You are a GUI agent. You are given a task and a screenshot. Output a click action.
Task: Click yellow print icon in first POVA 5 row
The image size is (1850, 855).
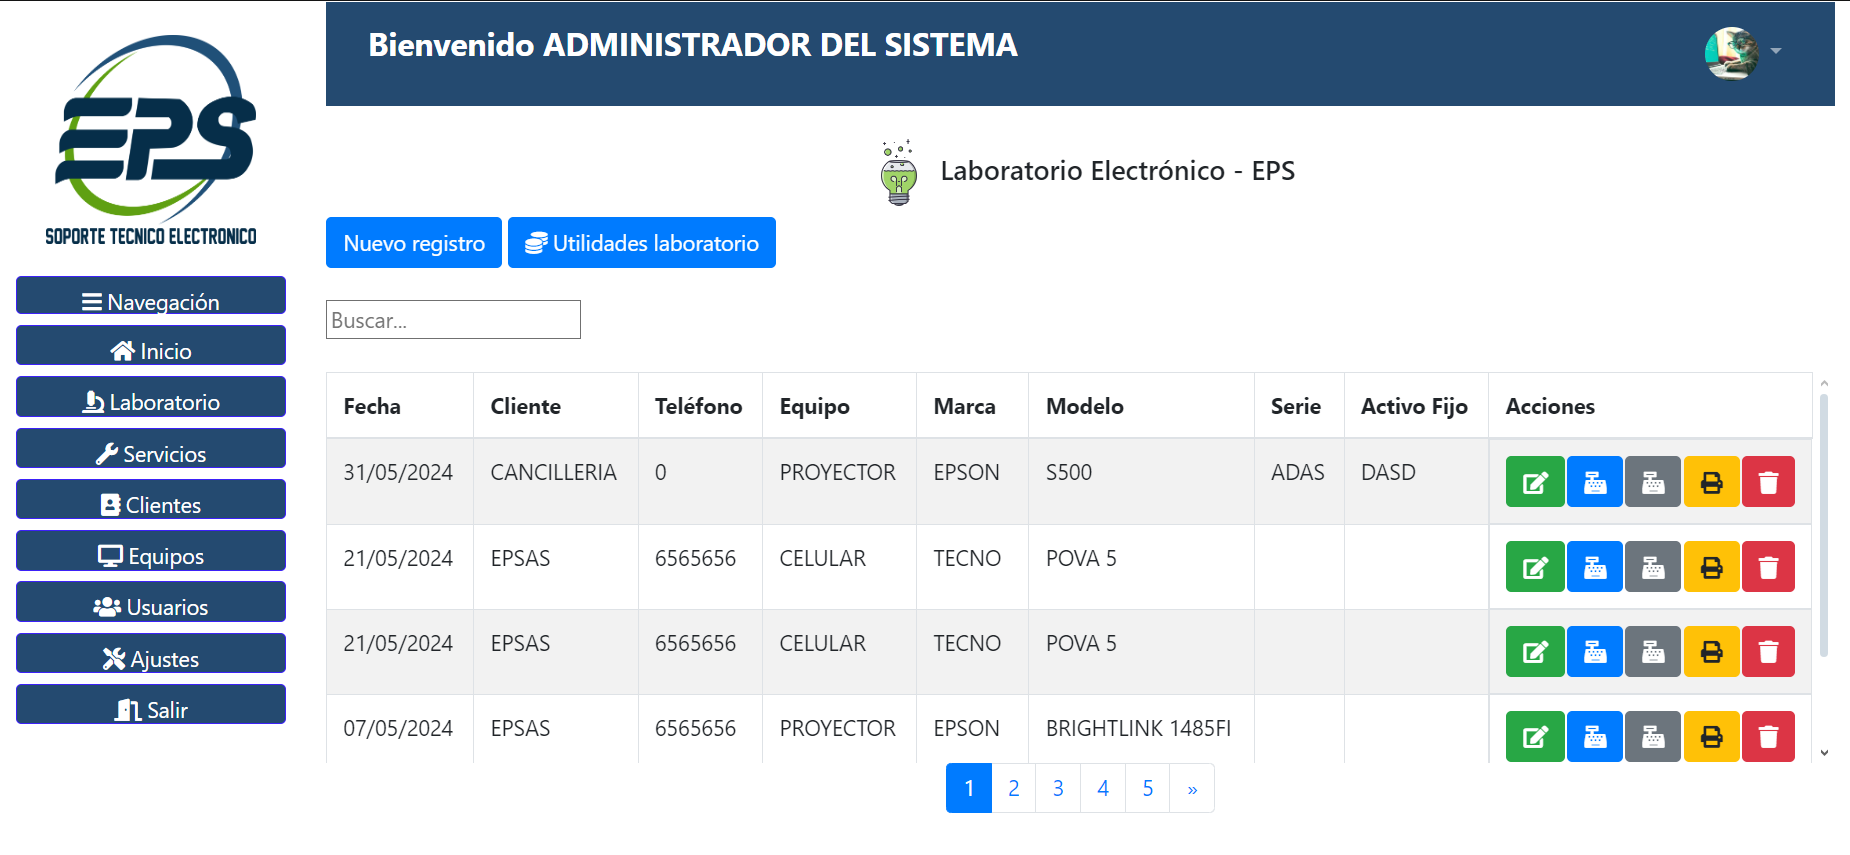pos(1710,567)
